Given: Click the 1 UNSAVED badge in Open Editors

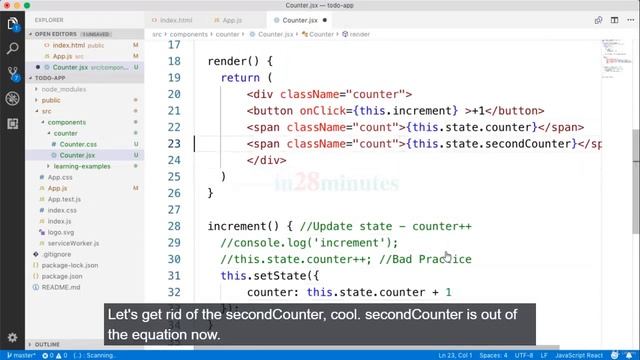Looking at the screenshot, I should click(95, 34).
